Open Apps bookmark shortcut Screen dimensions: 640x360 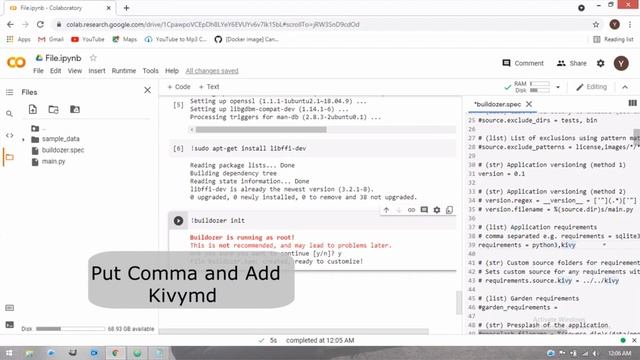point(18,39)
